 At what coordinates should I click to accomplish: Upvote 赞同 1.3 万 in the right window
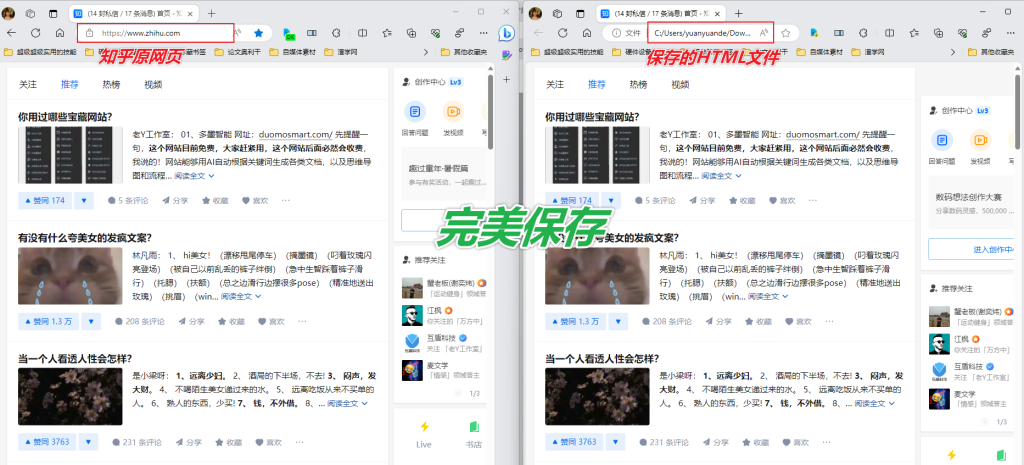coord(576,321)
